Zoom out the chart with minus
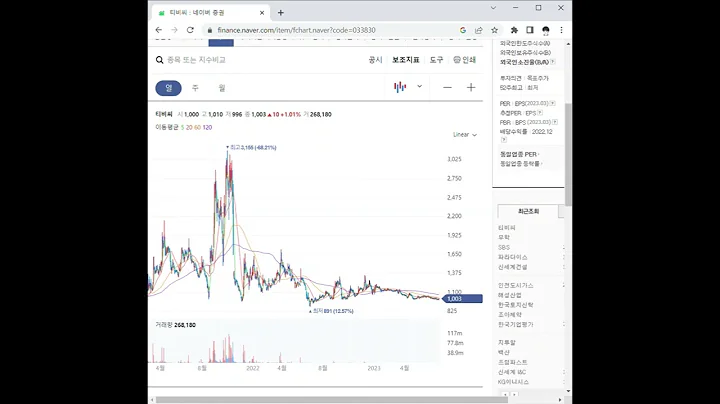Screen dimensions: 720x404 [x=447, y=87]
